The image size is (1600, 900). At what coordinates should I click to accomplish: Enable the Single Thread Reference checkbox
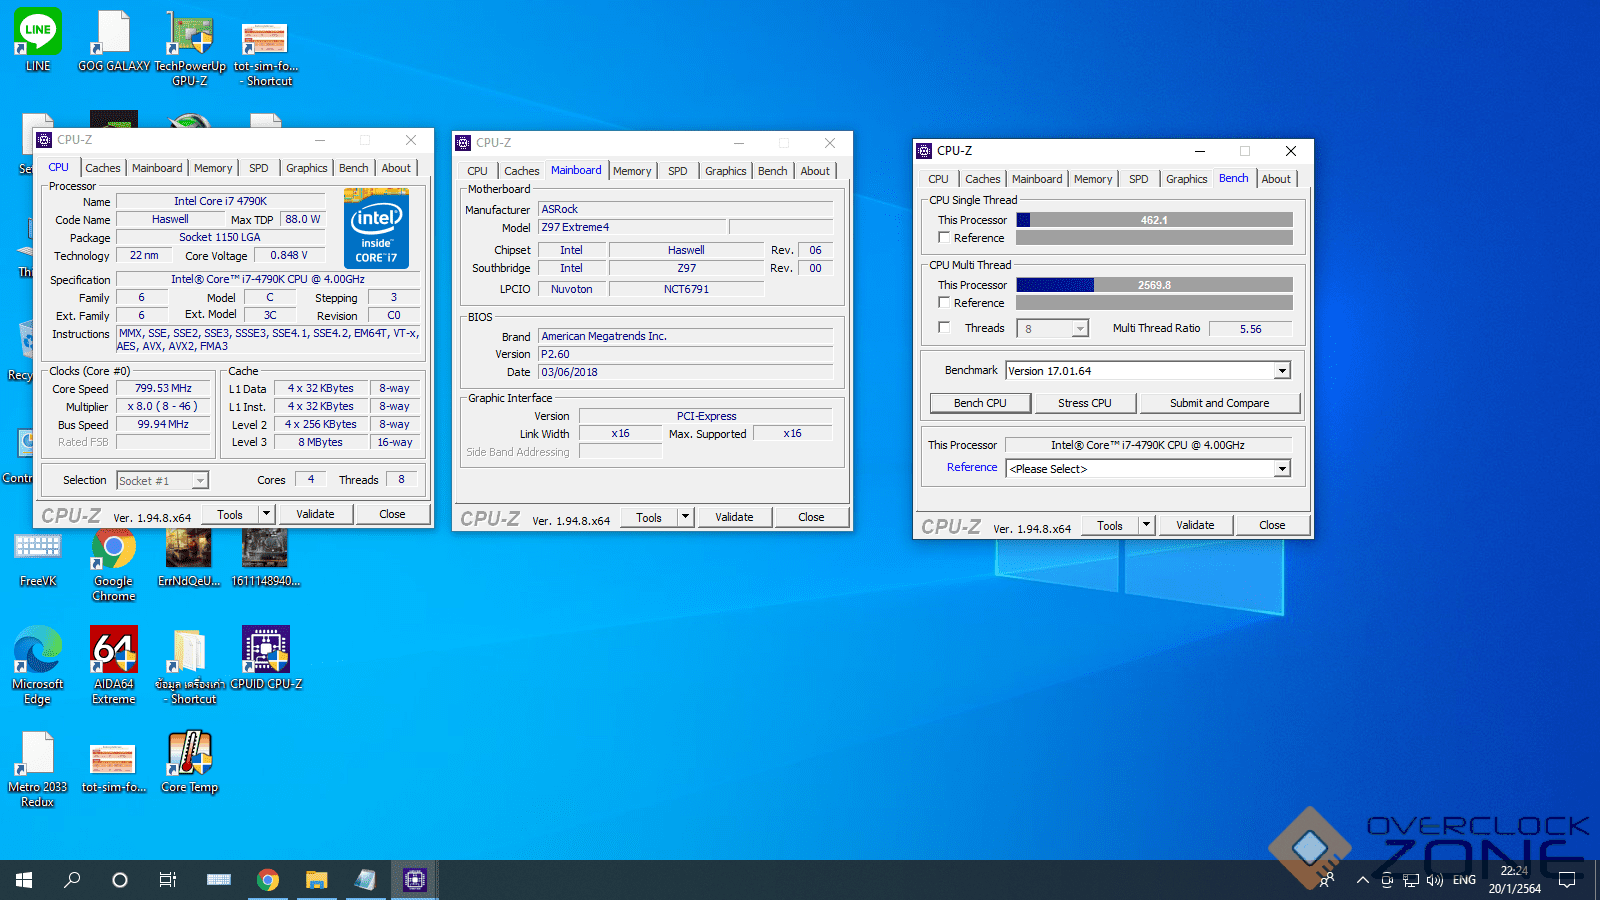944,238
